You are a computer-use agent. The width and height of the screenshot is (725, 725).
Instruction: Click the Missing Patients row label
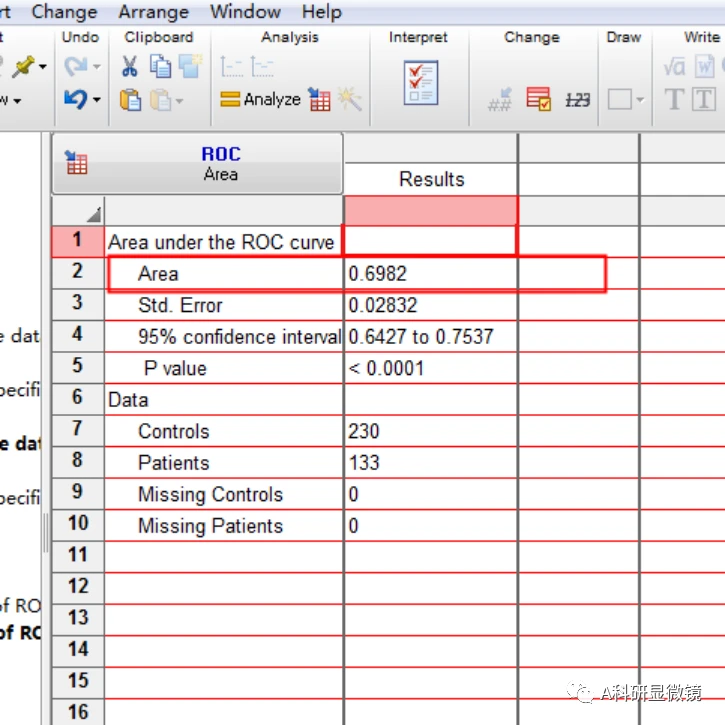click(210, 526)
